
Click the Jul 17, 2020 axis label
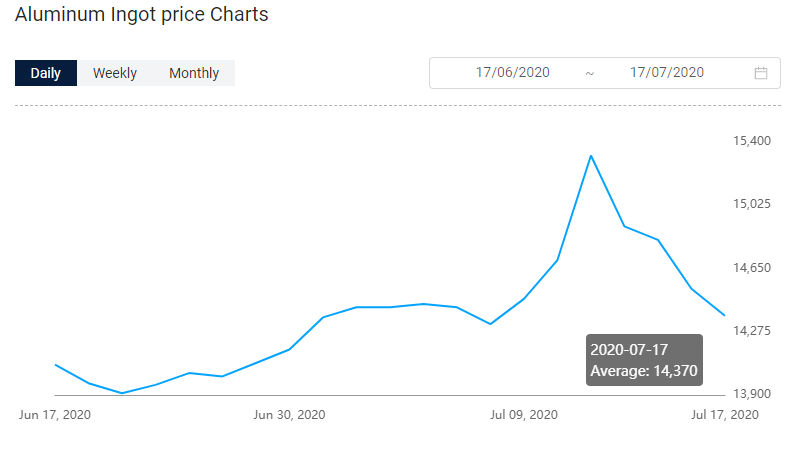[725, 415]
